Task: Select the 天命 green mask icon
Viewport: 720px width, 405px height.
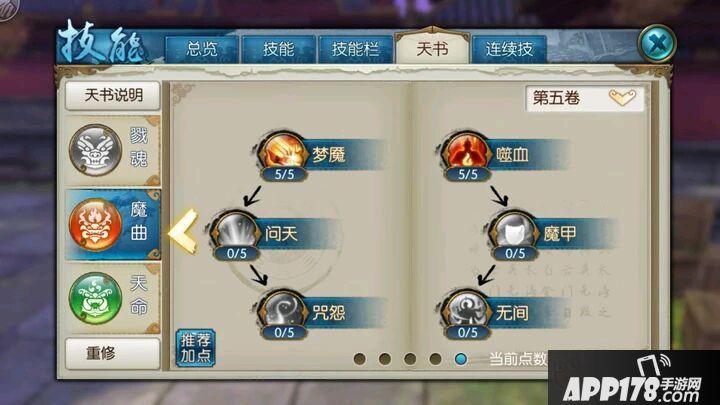Action: [x=96, y=298]
